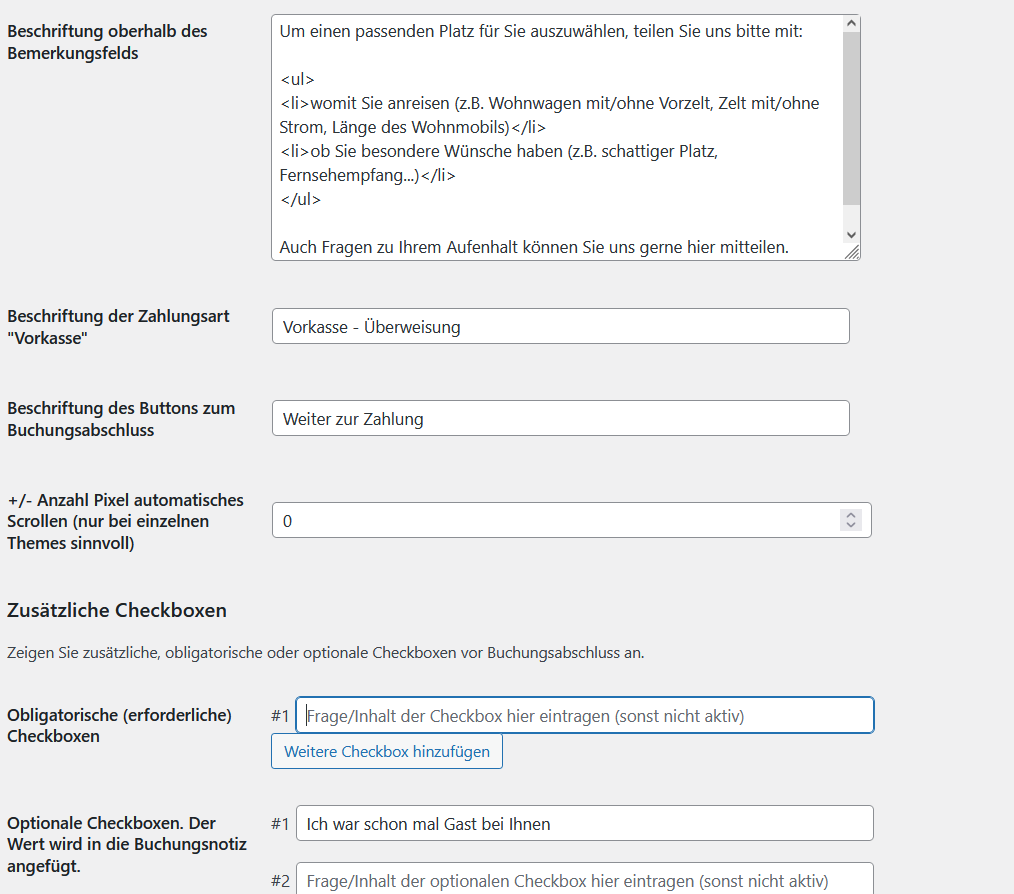The width and height of the screenshot is (1014, 894).
Task: Click the "Anzahl Pixel automatisches Scrollen" label
Action: click(x=125, y=521)
